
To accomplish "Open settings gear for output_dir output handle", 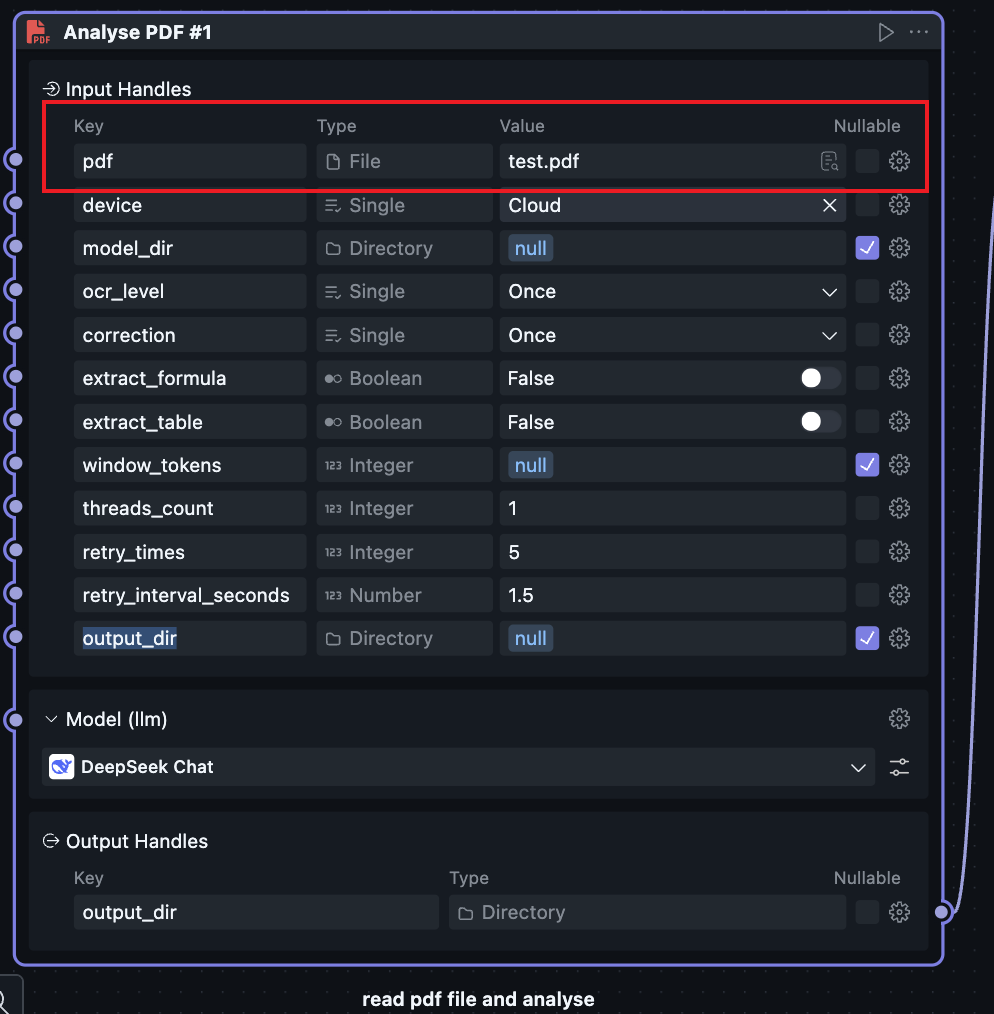I will 899,912.
